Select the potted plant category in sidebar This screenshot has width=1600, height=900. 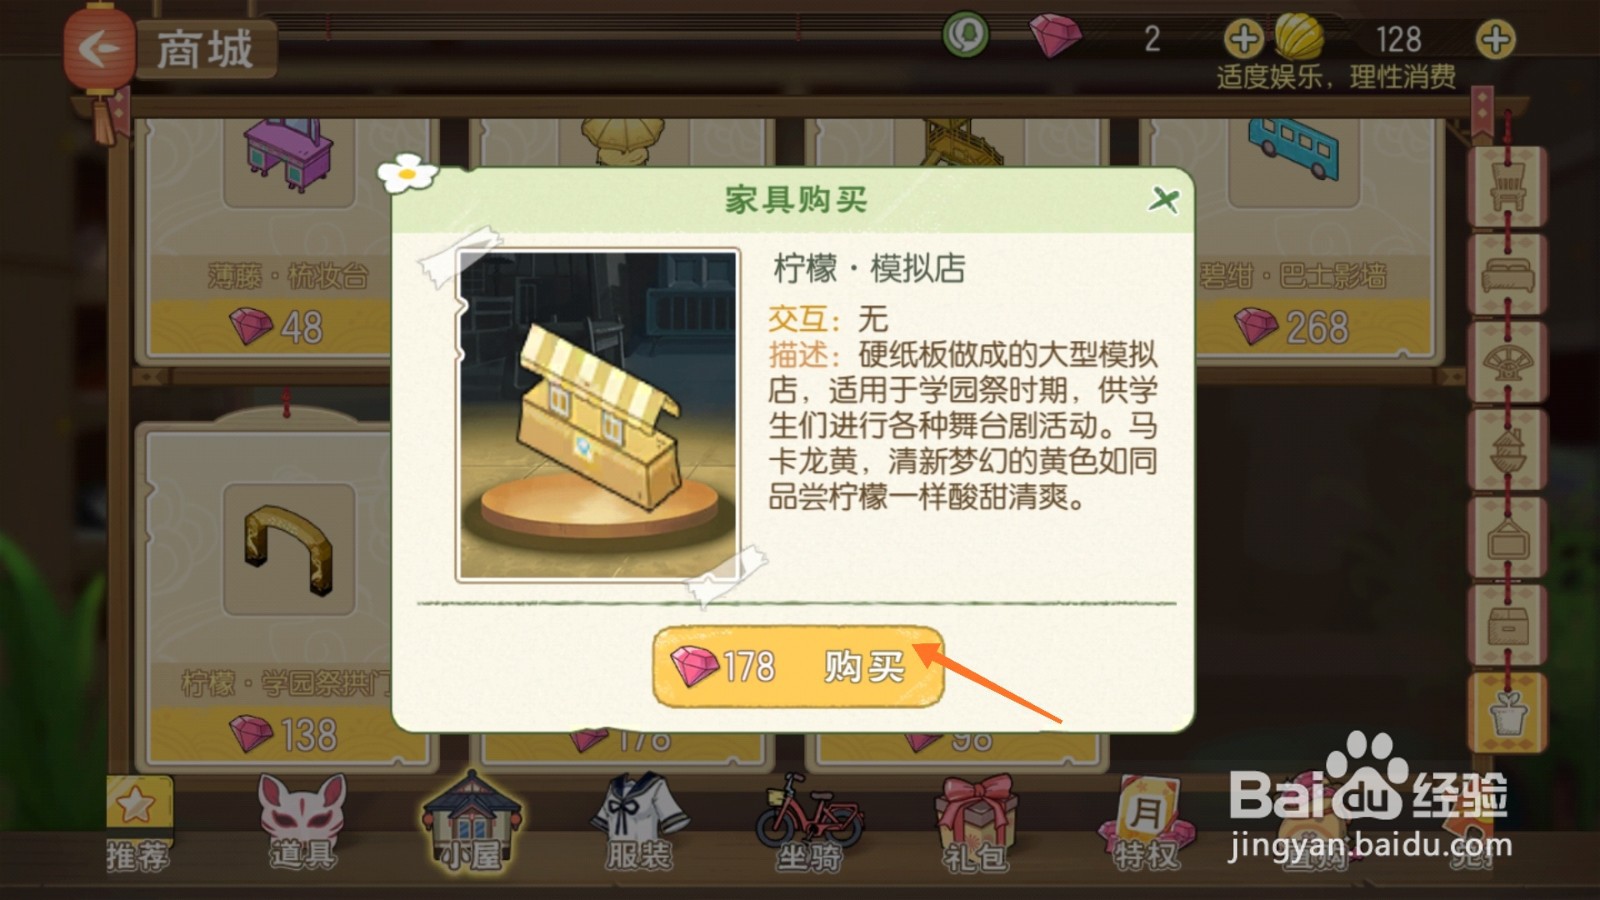coord(1507,712)
